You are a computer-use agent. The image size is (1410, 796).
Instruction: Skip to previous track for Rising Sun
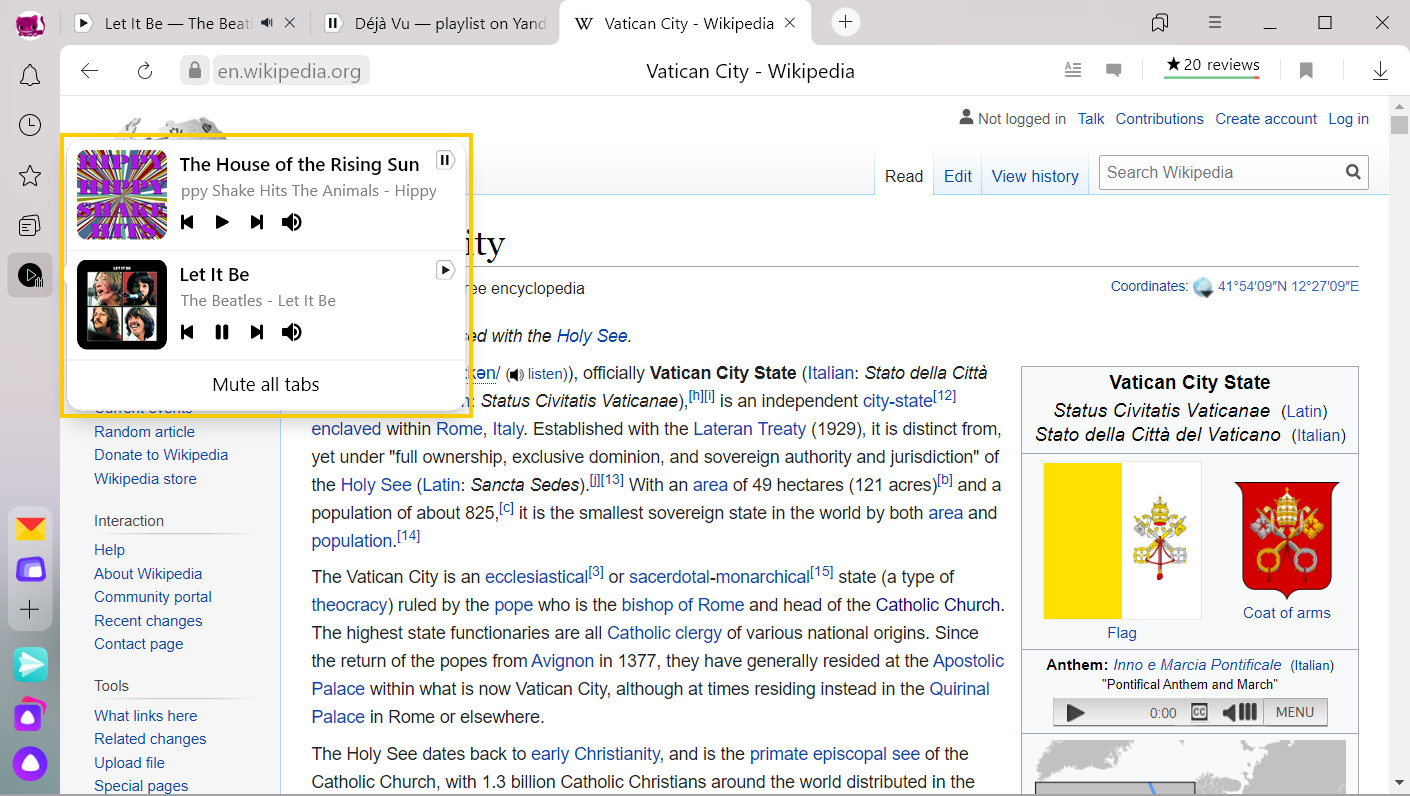click(187, 222)
